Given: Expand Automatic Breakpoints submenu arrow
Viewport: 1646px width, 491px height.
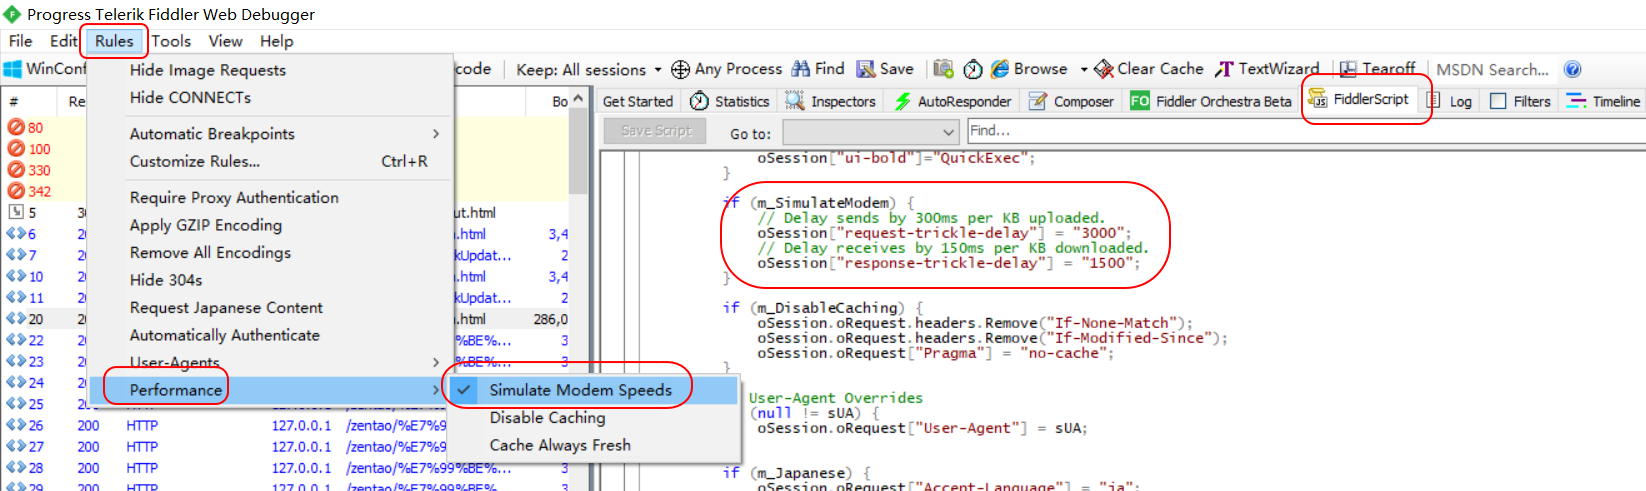Looking at the screenshot, I should [436, 134].
